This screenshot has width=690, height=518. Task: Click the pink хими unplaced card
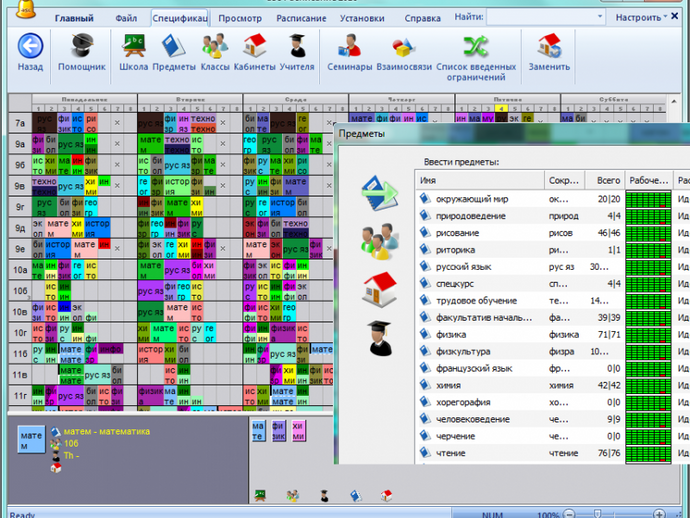tap(298, 431)
